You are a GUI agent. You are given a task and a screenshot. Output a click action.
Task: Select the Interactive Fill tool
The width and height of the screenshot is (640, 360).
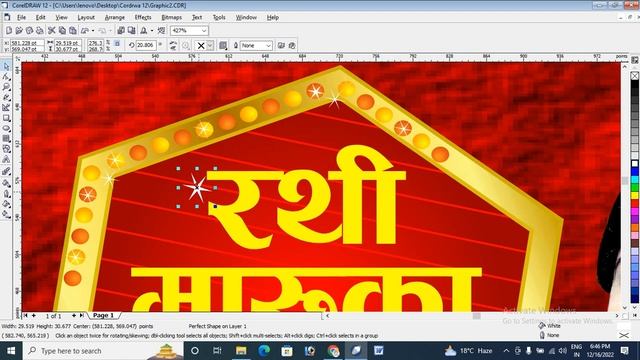[6, 214]
